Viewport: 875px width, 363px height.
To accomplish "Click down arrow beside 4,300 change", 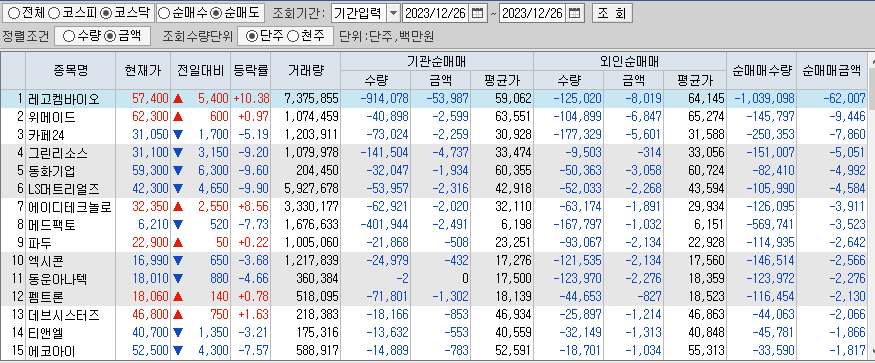I will pos(178,351).
